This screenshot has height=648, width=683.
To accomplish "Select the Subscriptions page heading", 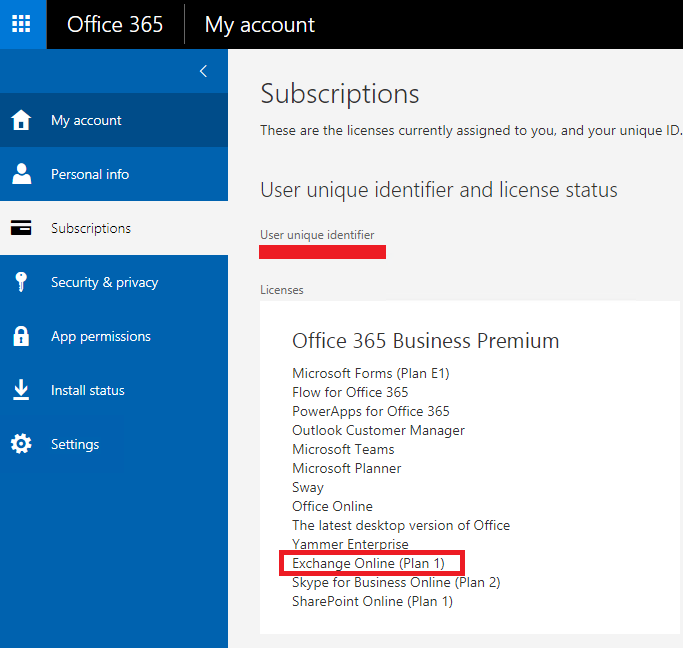I will coord(340,94).
